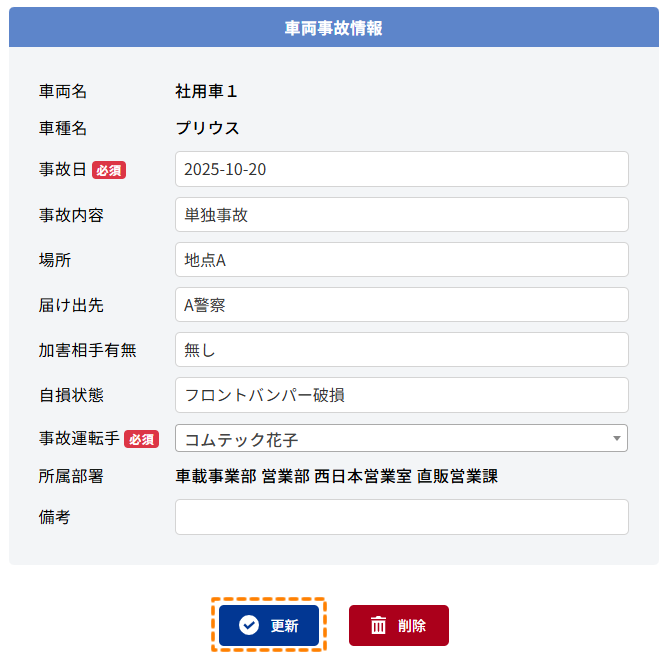The image size is (666, 654).
Task: Click the プリウス vehicle type text
Action: [x=207, y=128]
